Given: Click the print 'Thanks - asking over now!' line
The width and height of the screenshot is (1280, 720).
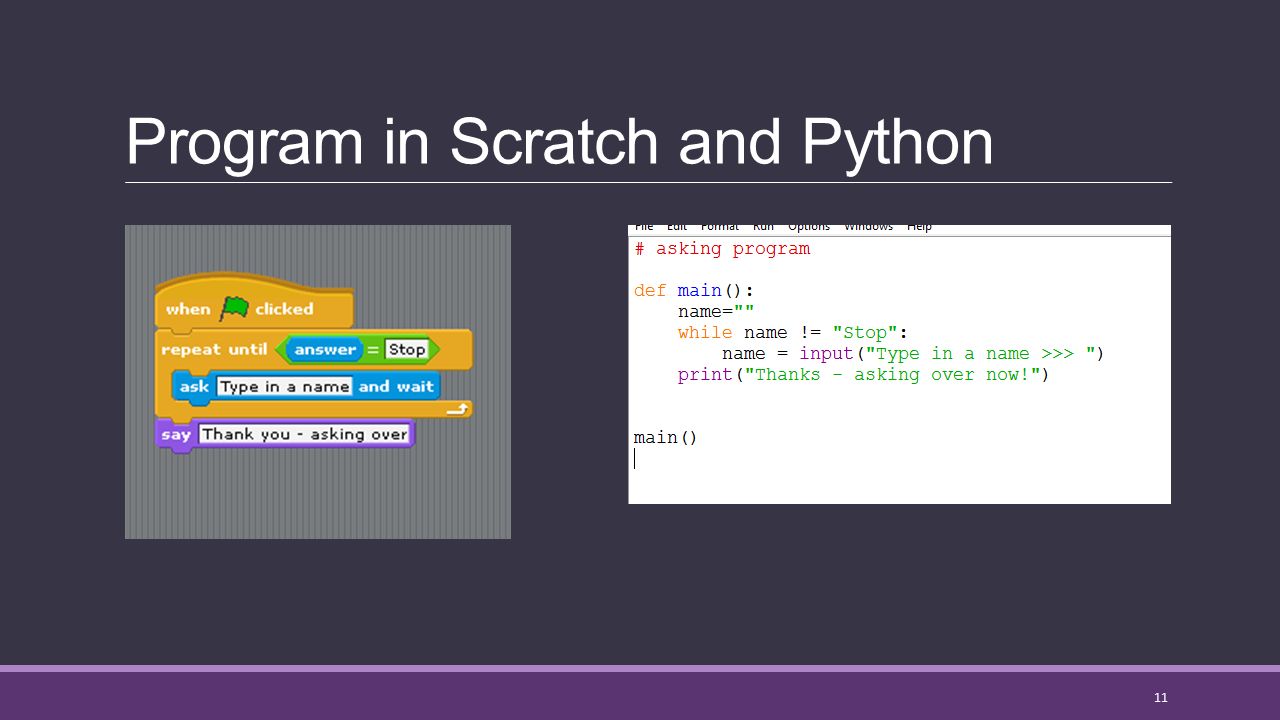Looking at the screenshot, I should coord(863,375).
